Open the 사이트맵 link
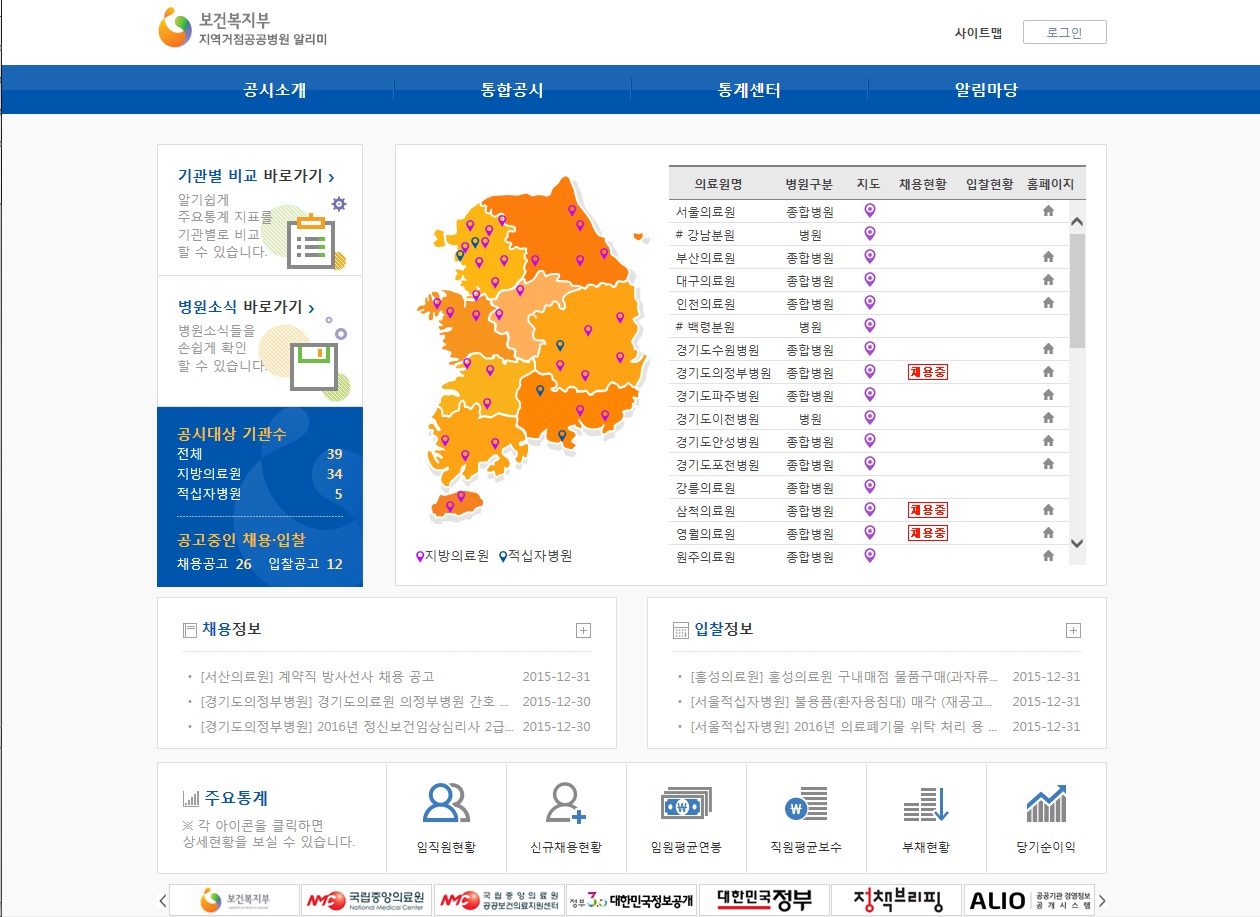The width and height of the screenshot is (1260, 917). coord(978,32)
